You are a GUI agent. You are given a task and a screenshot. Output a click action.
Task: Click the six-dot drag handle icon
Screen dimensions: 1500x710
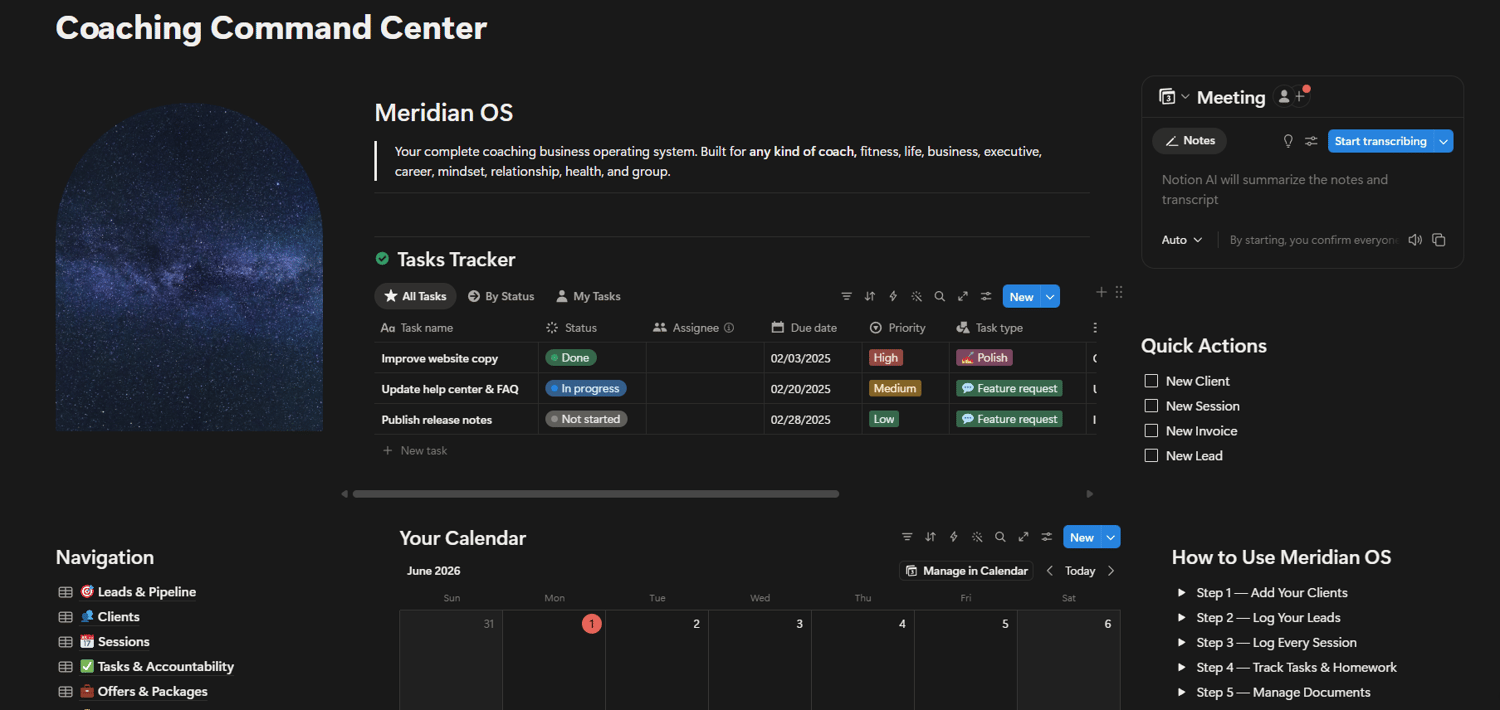pyautogui.click(x=1119, y=292)
